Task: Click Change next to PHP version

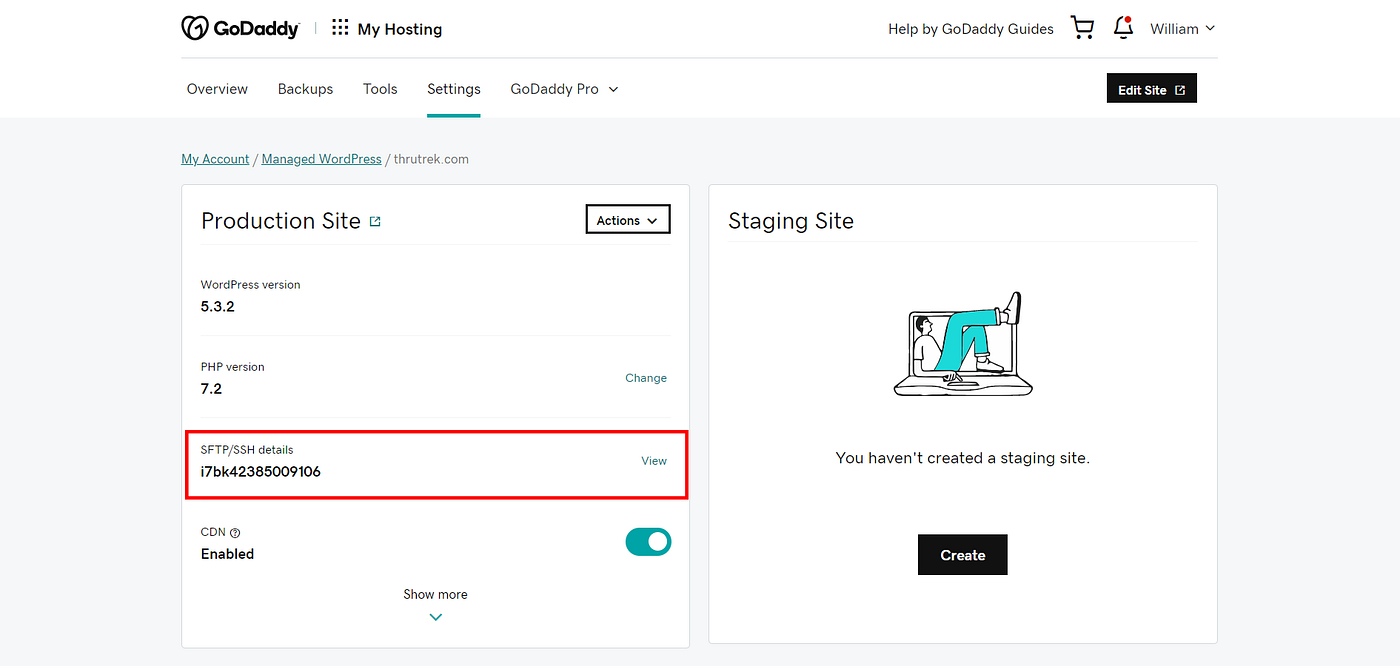Action: 646,378
